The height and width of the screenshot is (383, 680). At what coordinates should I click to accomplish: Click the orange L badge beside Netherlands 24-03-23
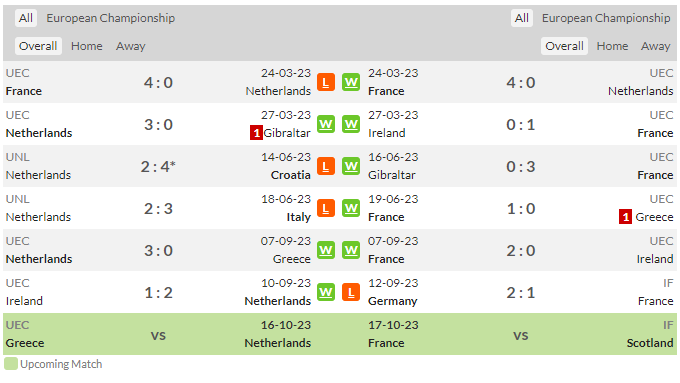tap(326, 82)
